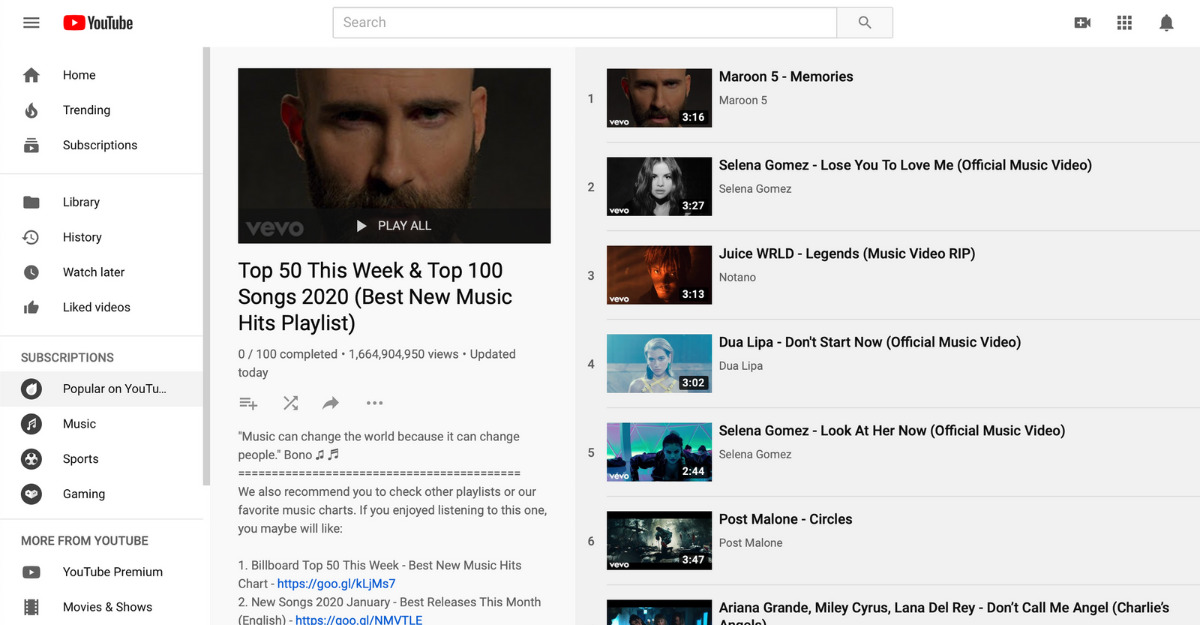
Task: Click the sidebar vertical scrollbar
Action: point(207,265)
